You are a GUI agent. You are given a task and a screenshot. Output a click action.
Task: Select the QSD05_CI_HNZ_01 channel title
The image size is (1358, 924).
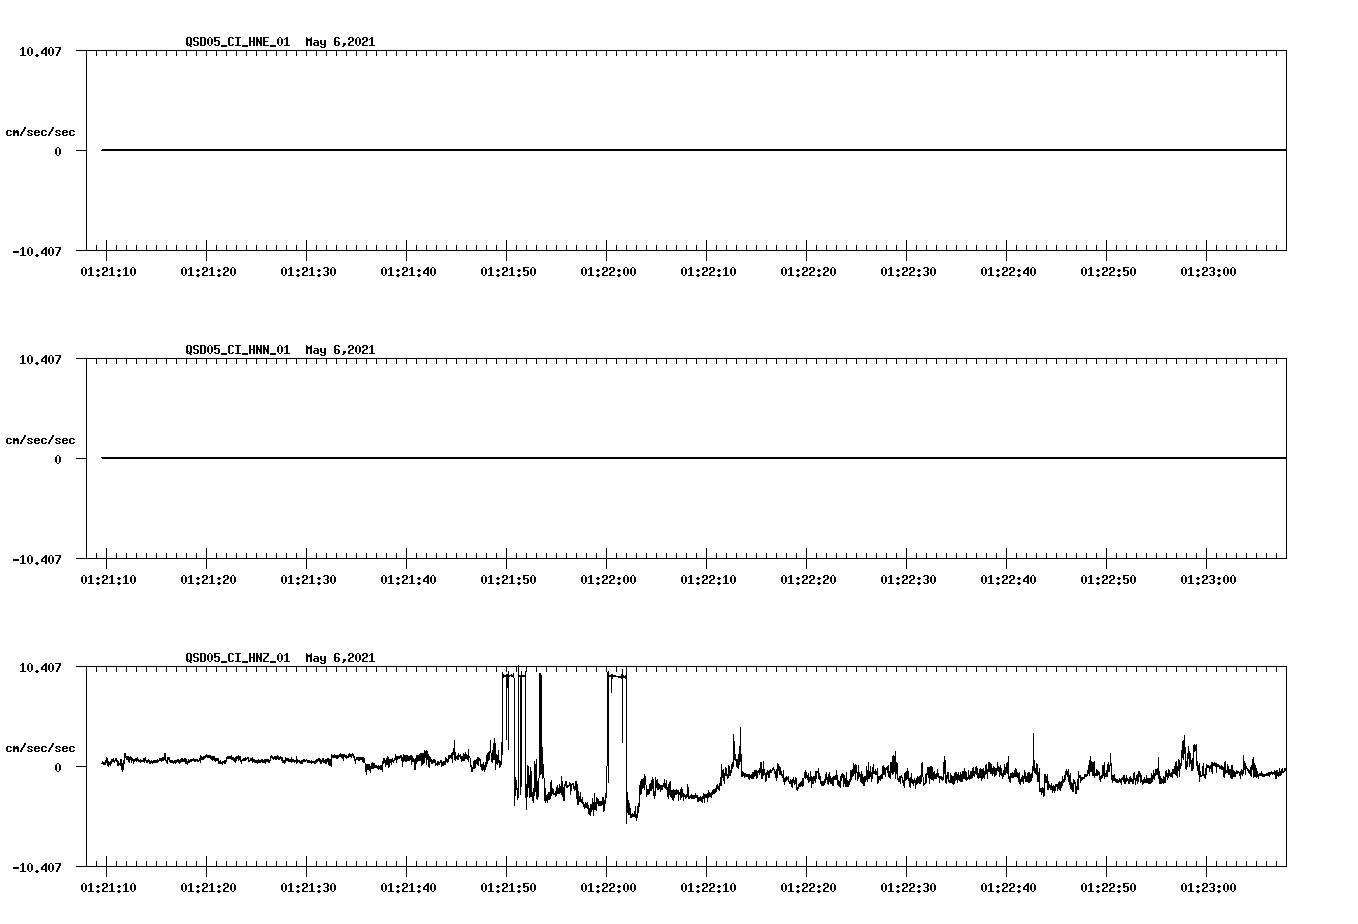pyautogui.click(x=236, y=658)
